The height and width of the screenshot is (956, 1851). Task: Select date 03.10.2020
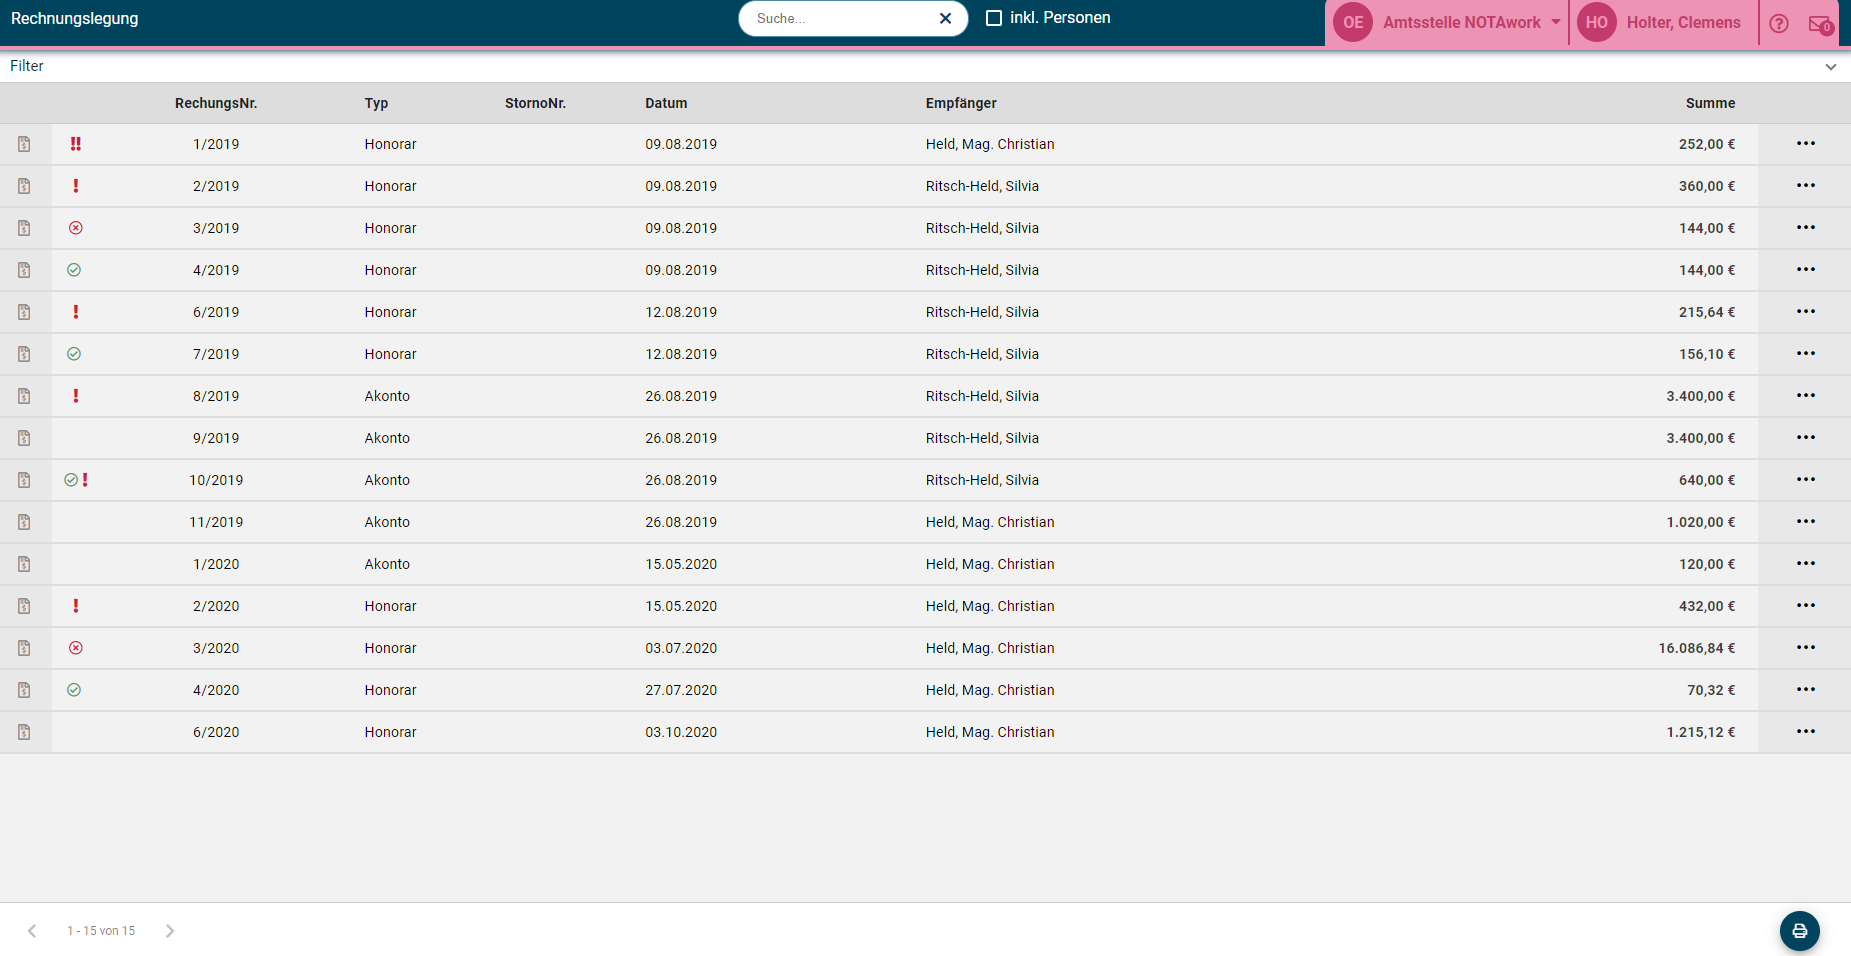[x=681, y=732]
